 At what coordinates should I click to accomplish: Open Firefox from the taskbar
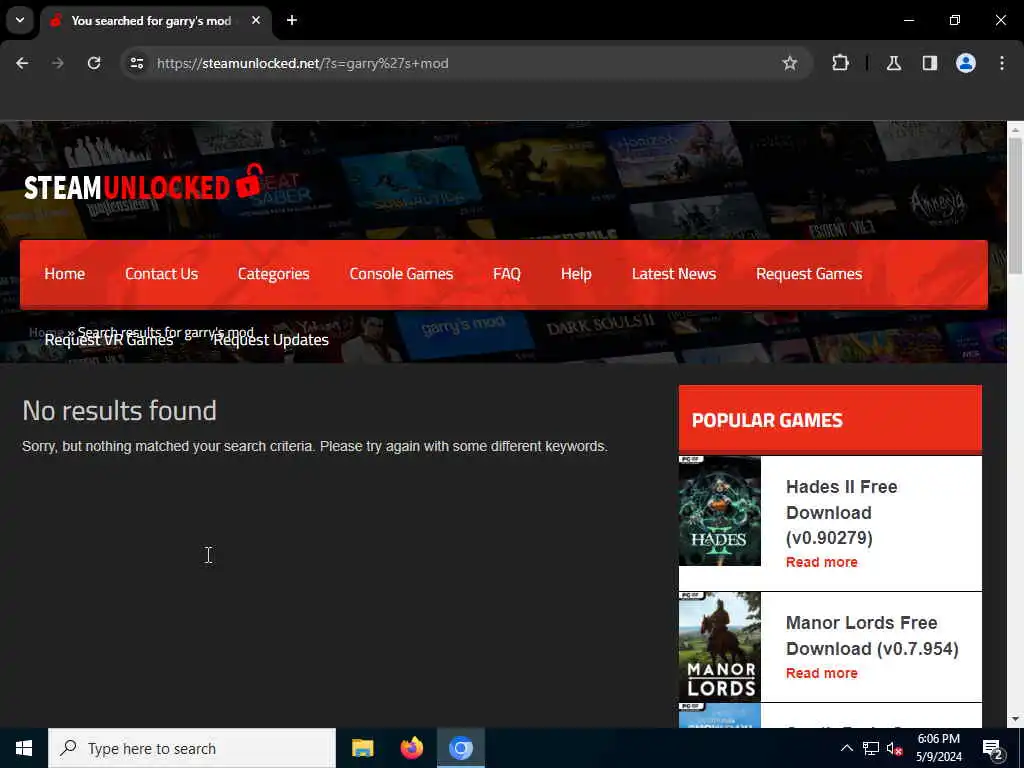(x=411, y=748)
